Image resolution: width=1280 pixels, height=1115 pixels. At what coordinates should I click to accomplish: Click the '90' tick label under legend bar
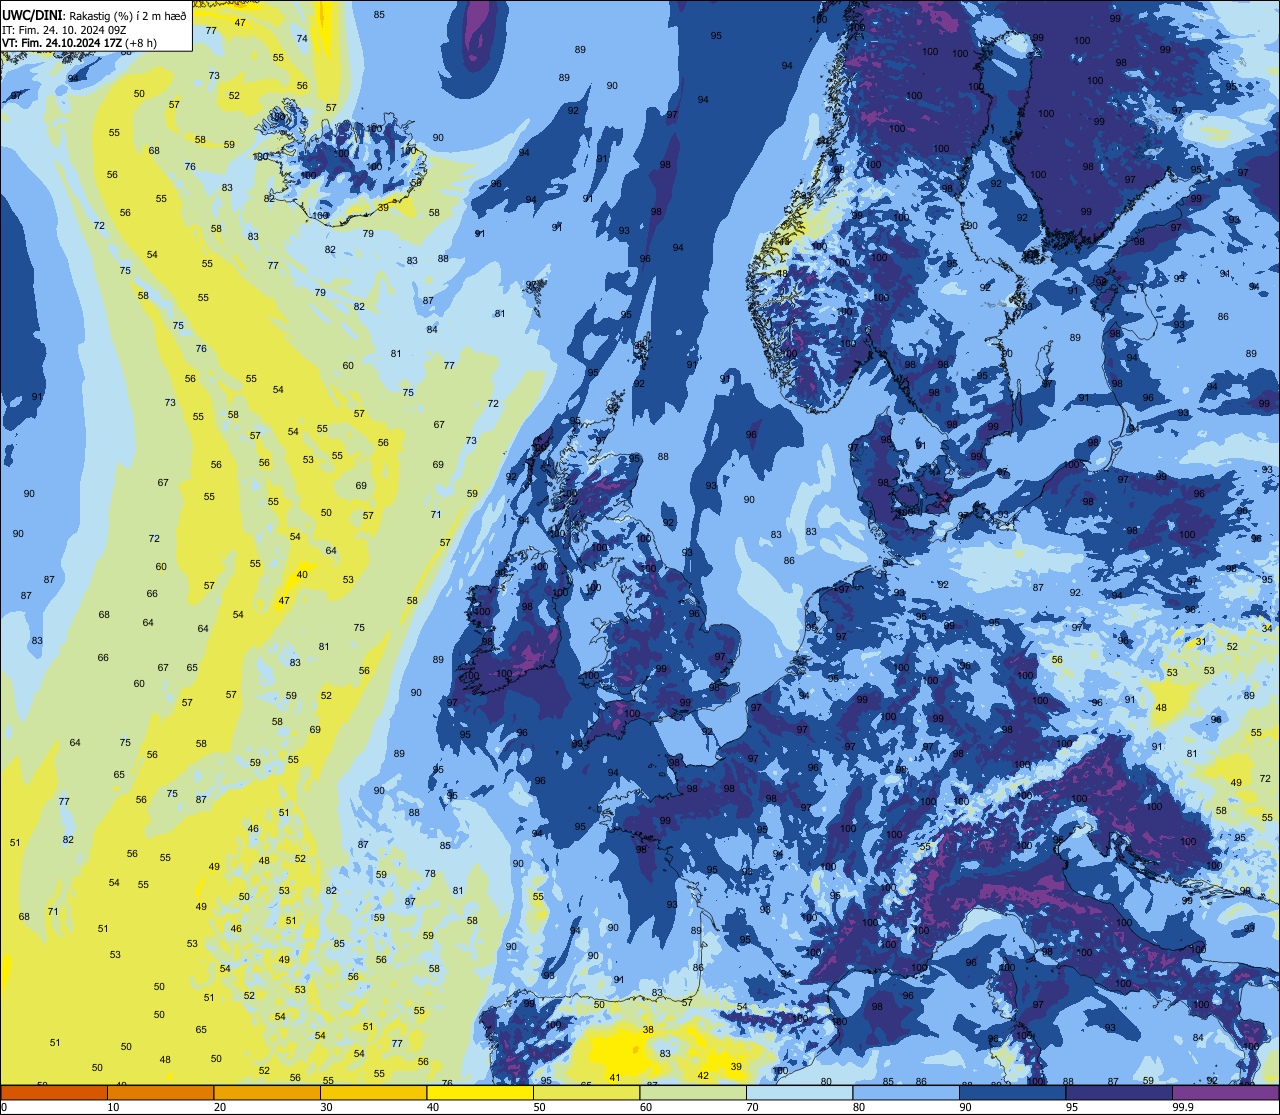[x=965, y=1107]
